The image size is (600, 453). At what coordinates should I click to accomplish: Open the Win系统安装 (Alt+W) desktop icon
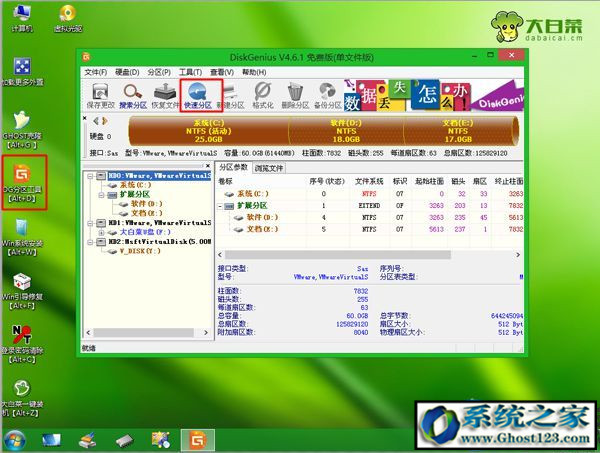point(22,237)
